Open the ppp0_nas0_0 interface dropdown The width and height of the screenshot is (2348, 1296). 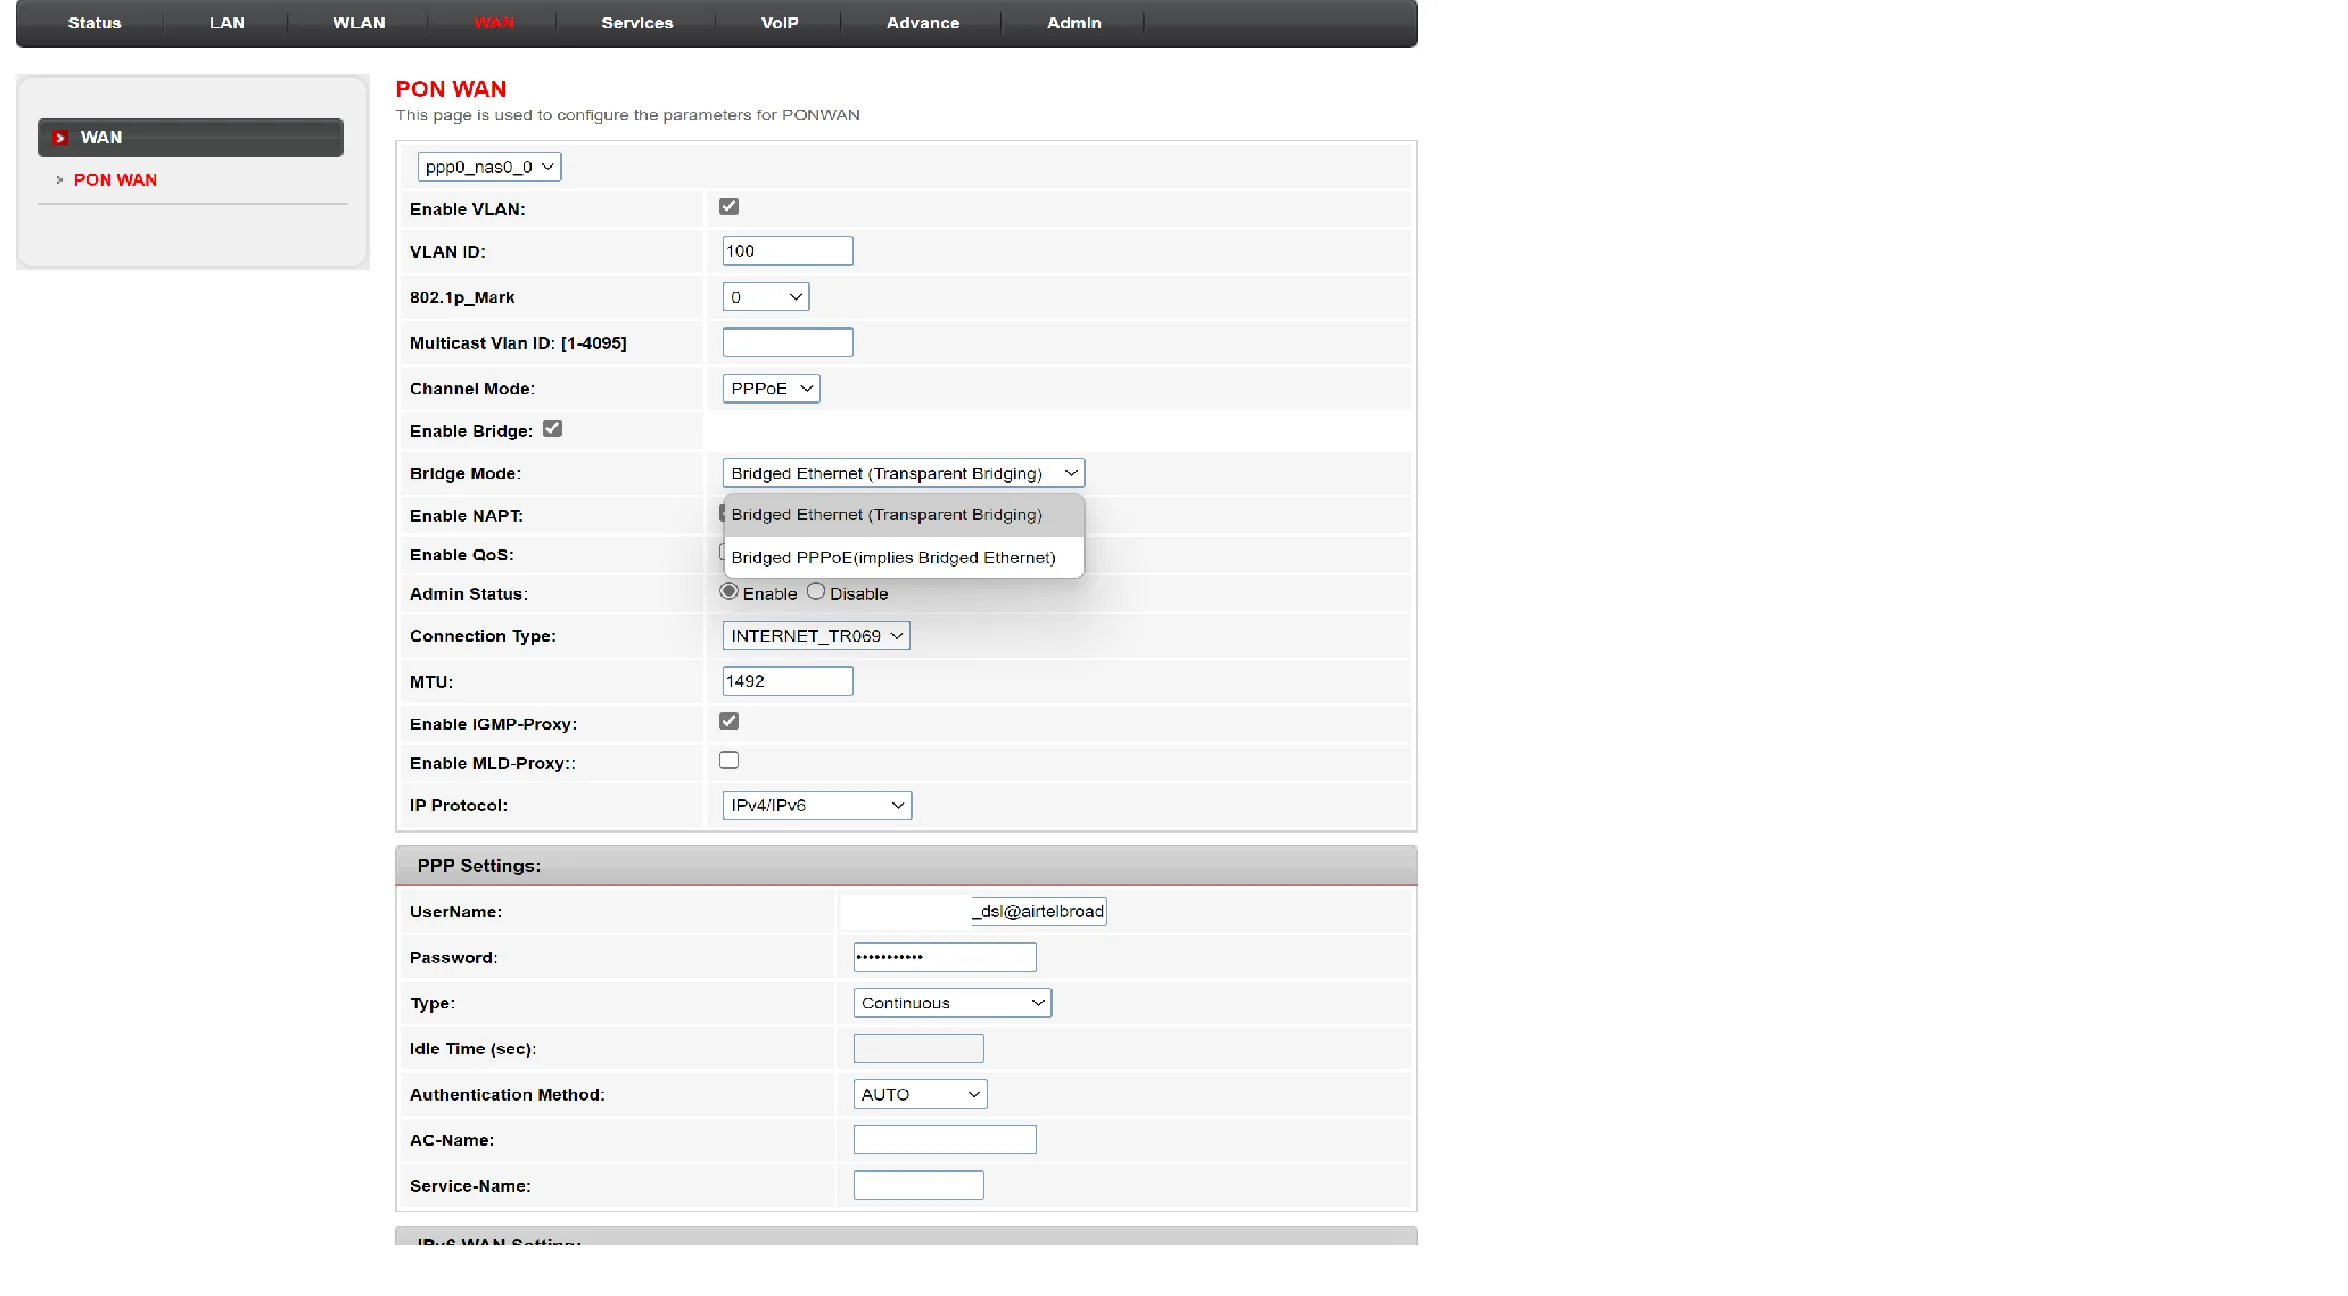tap(489, 167)
